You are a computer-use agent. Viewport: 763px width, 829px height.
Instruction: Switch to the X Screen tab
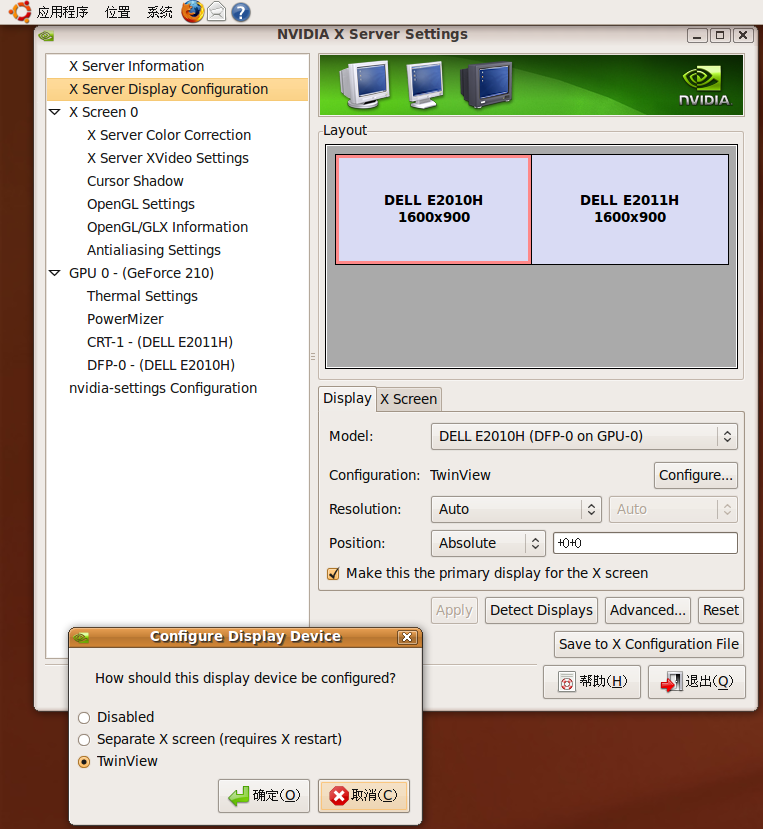pyautogui.click(x=409, y=399)
